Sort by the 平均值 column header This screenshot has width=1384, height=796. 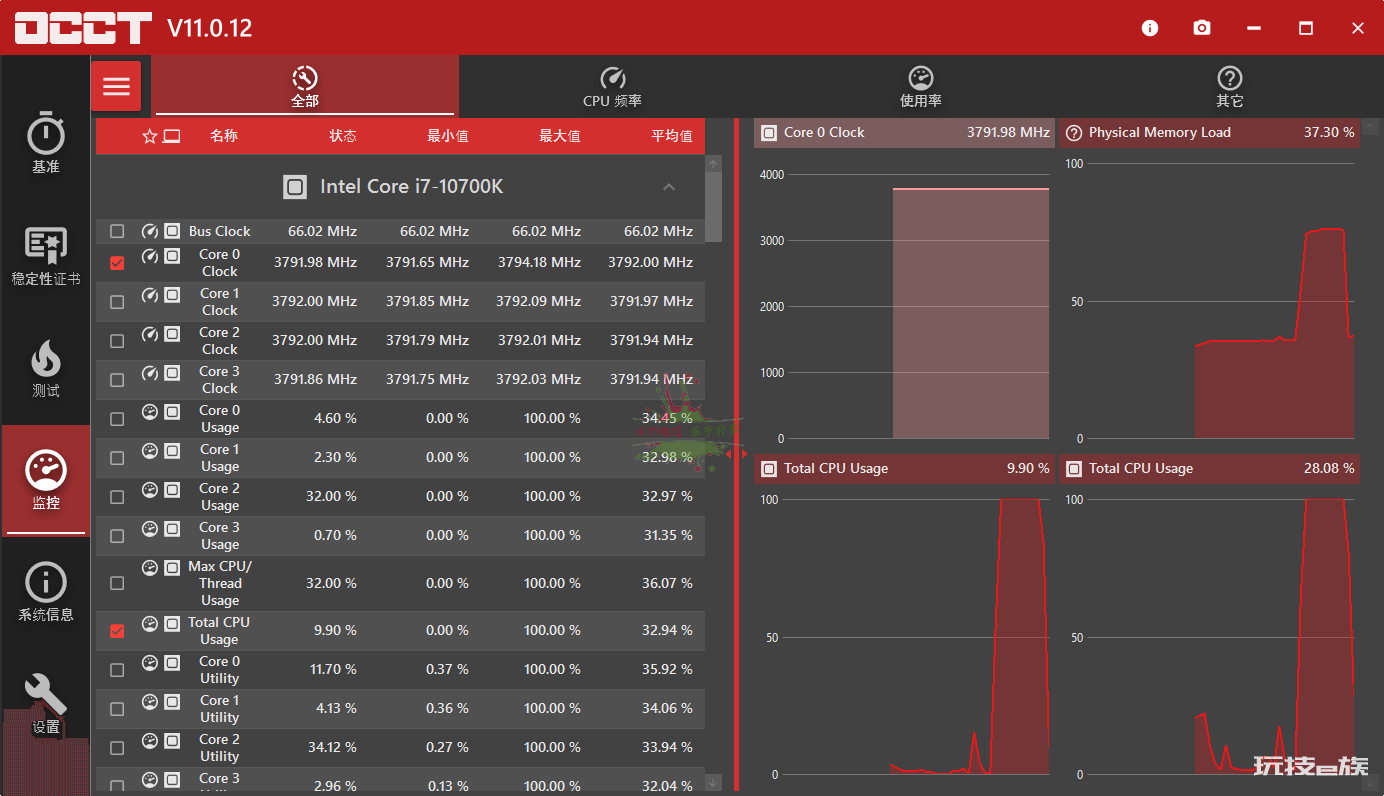(x=672, y=136)
